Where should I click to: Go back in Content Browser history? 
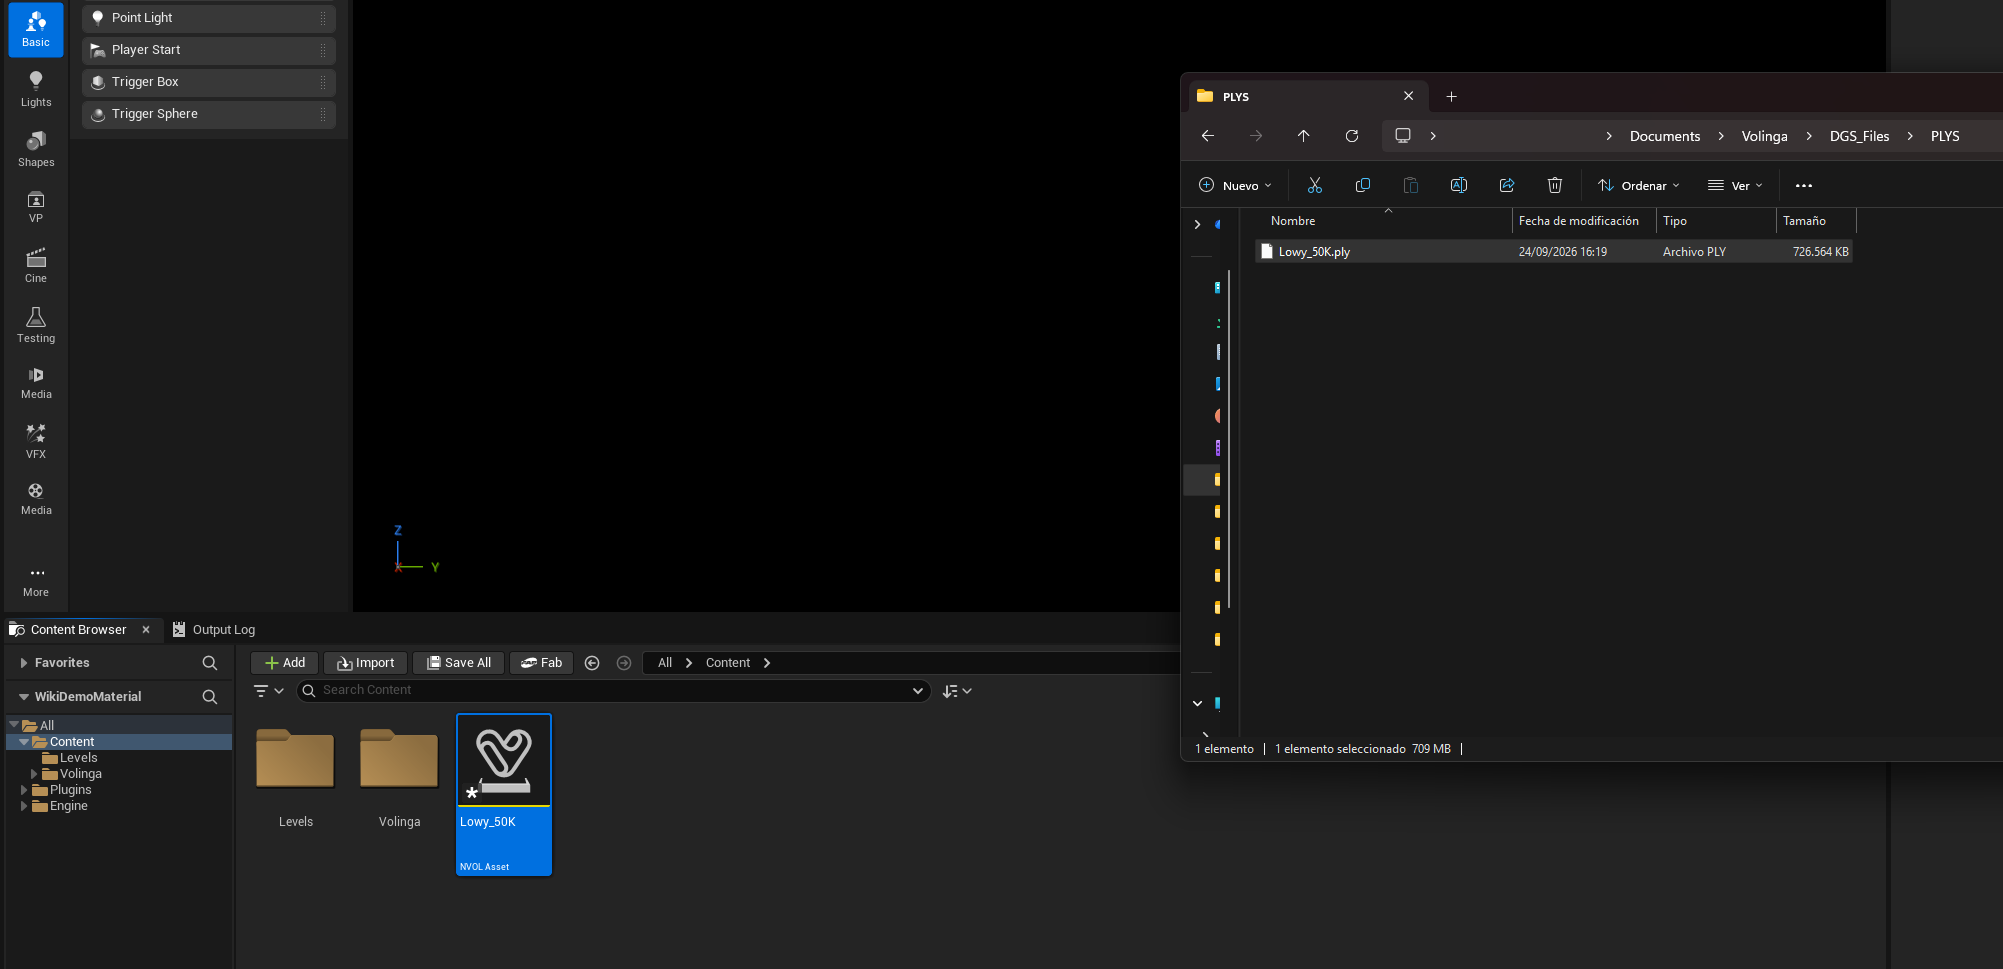coord(592,663)
